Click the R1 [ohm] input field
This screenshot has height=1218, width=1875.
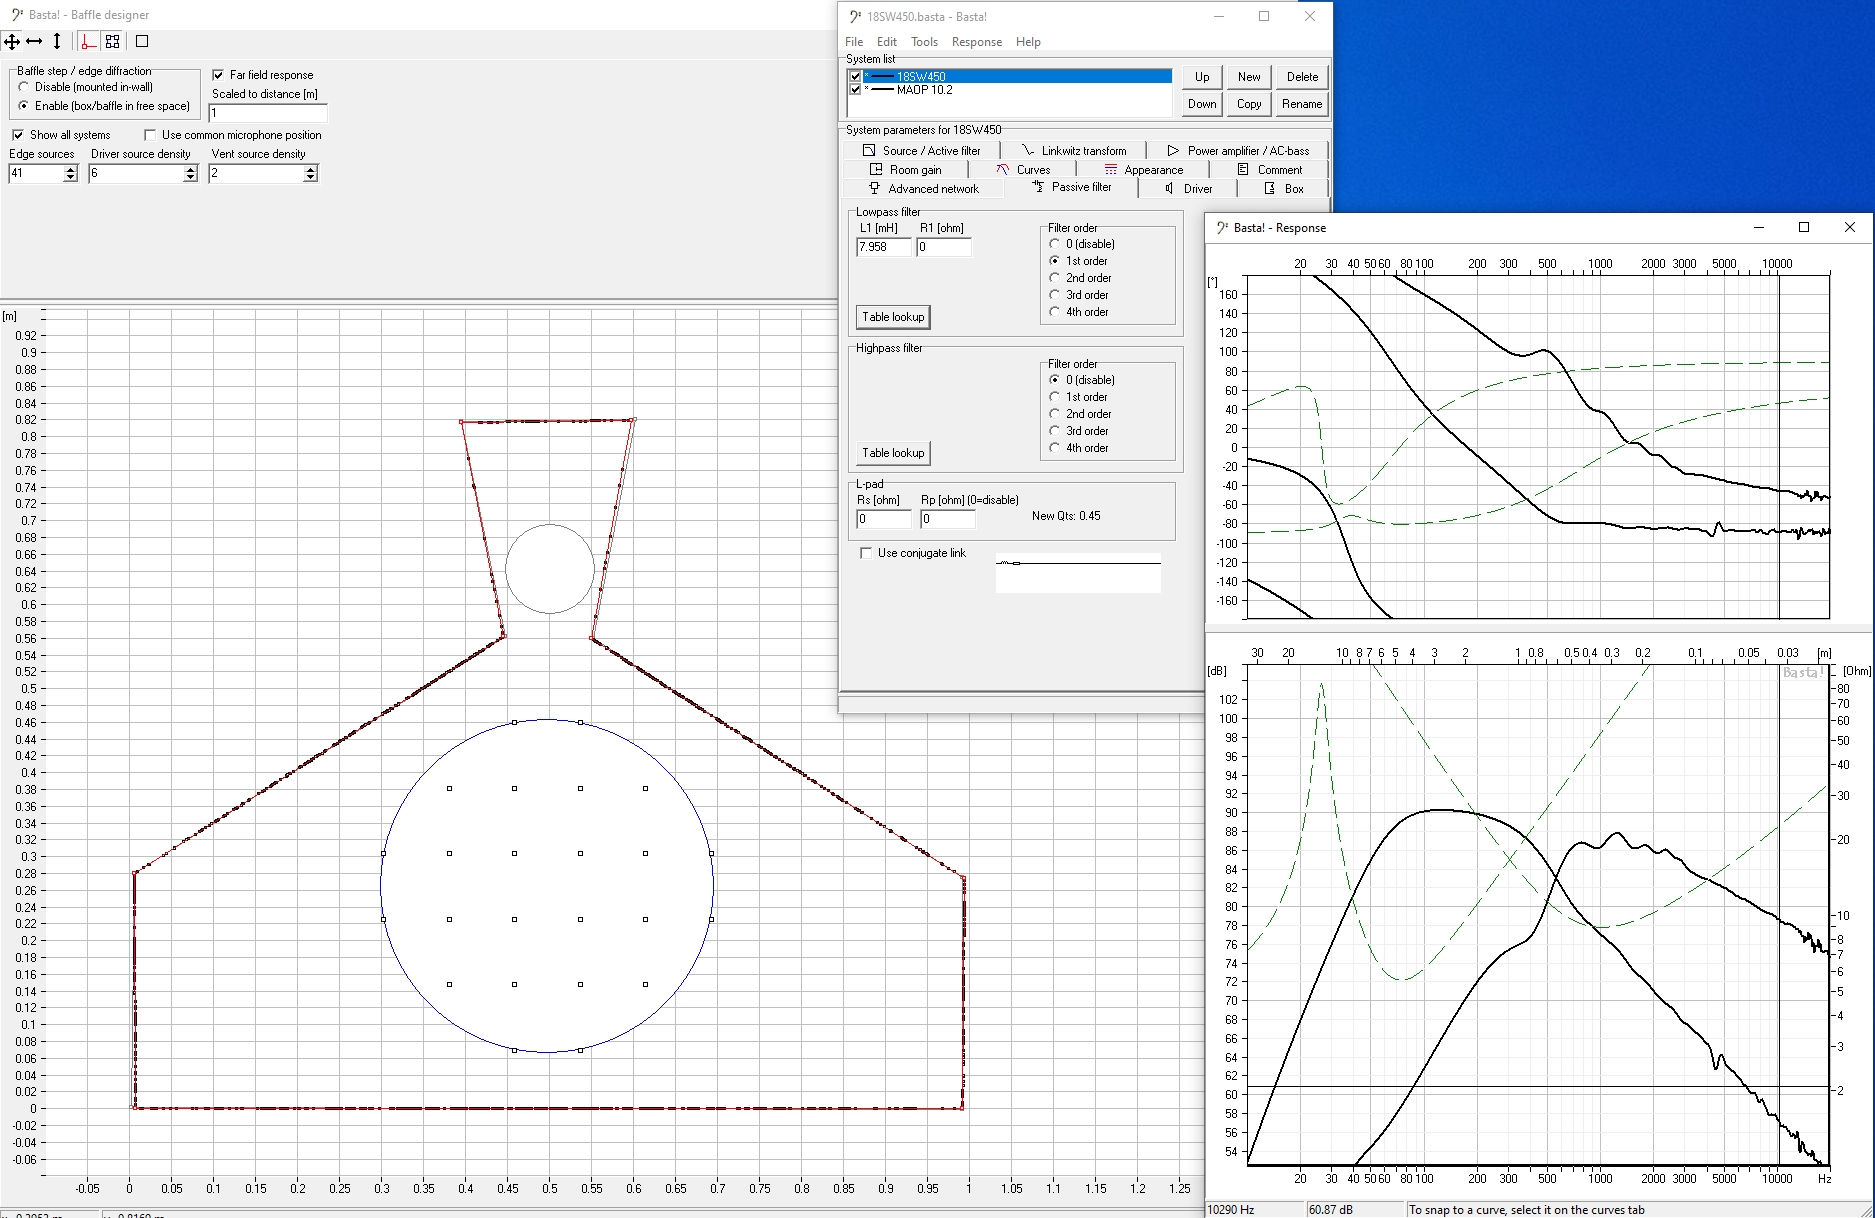tap(944, 247)
